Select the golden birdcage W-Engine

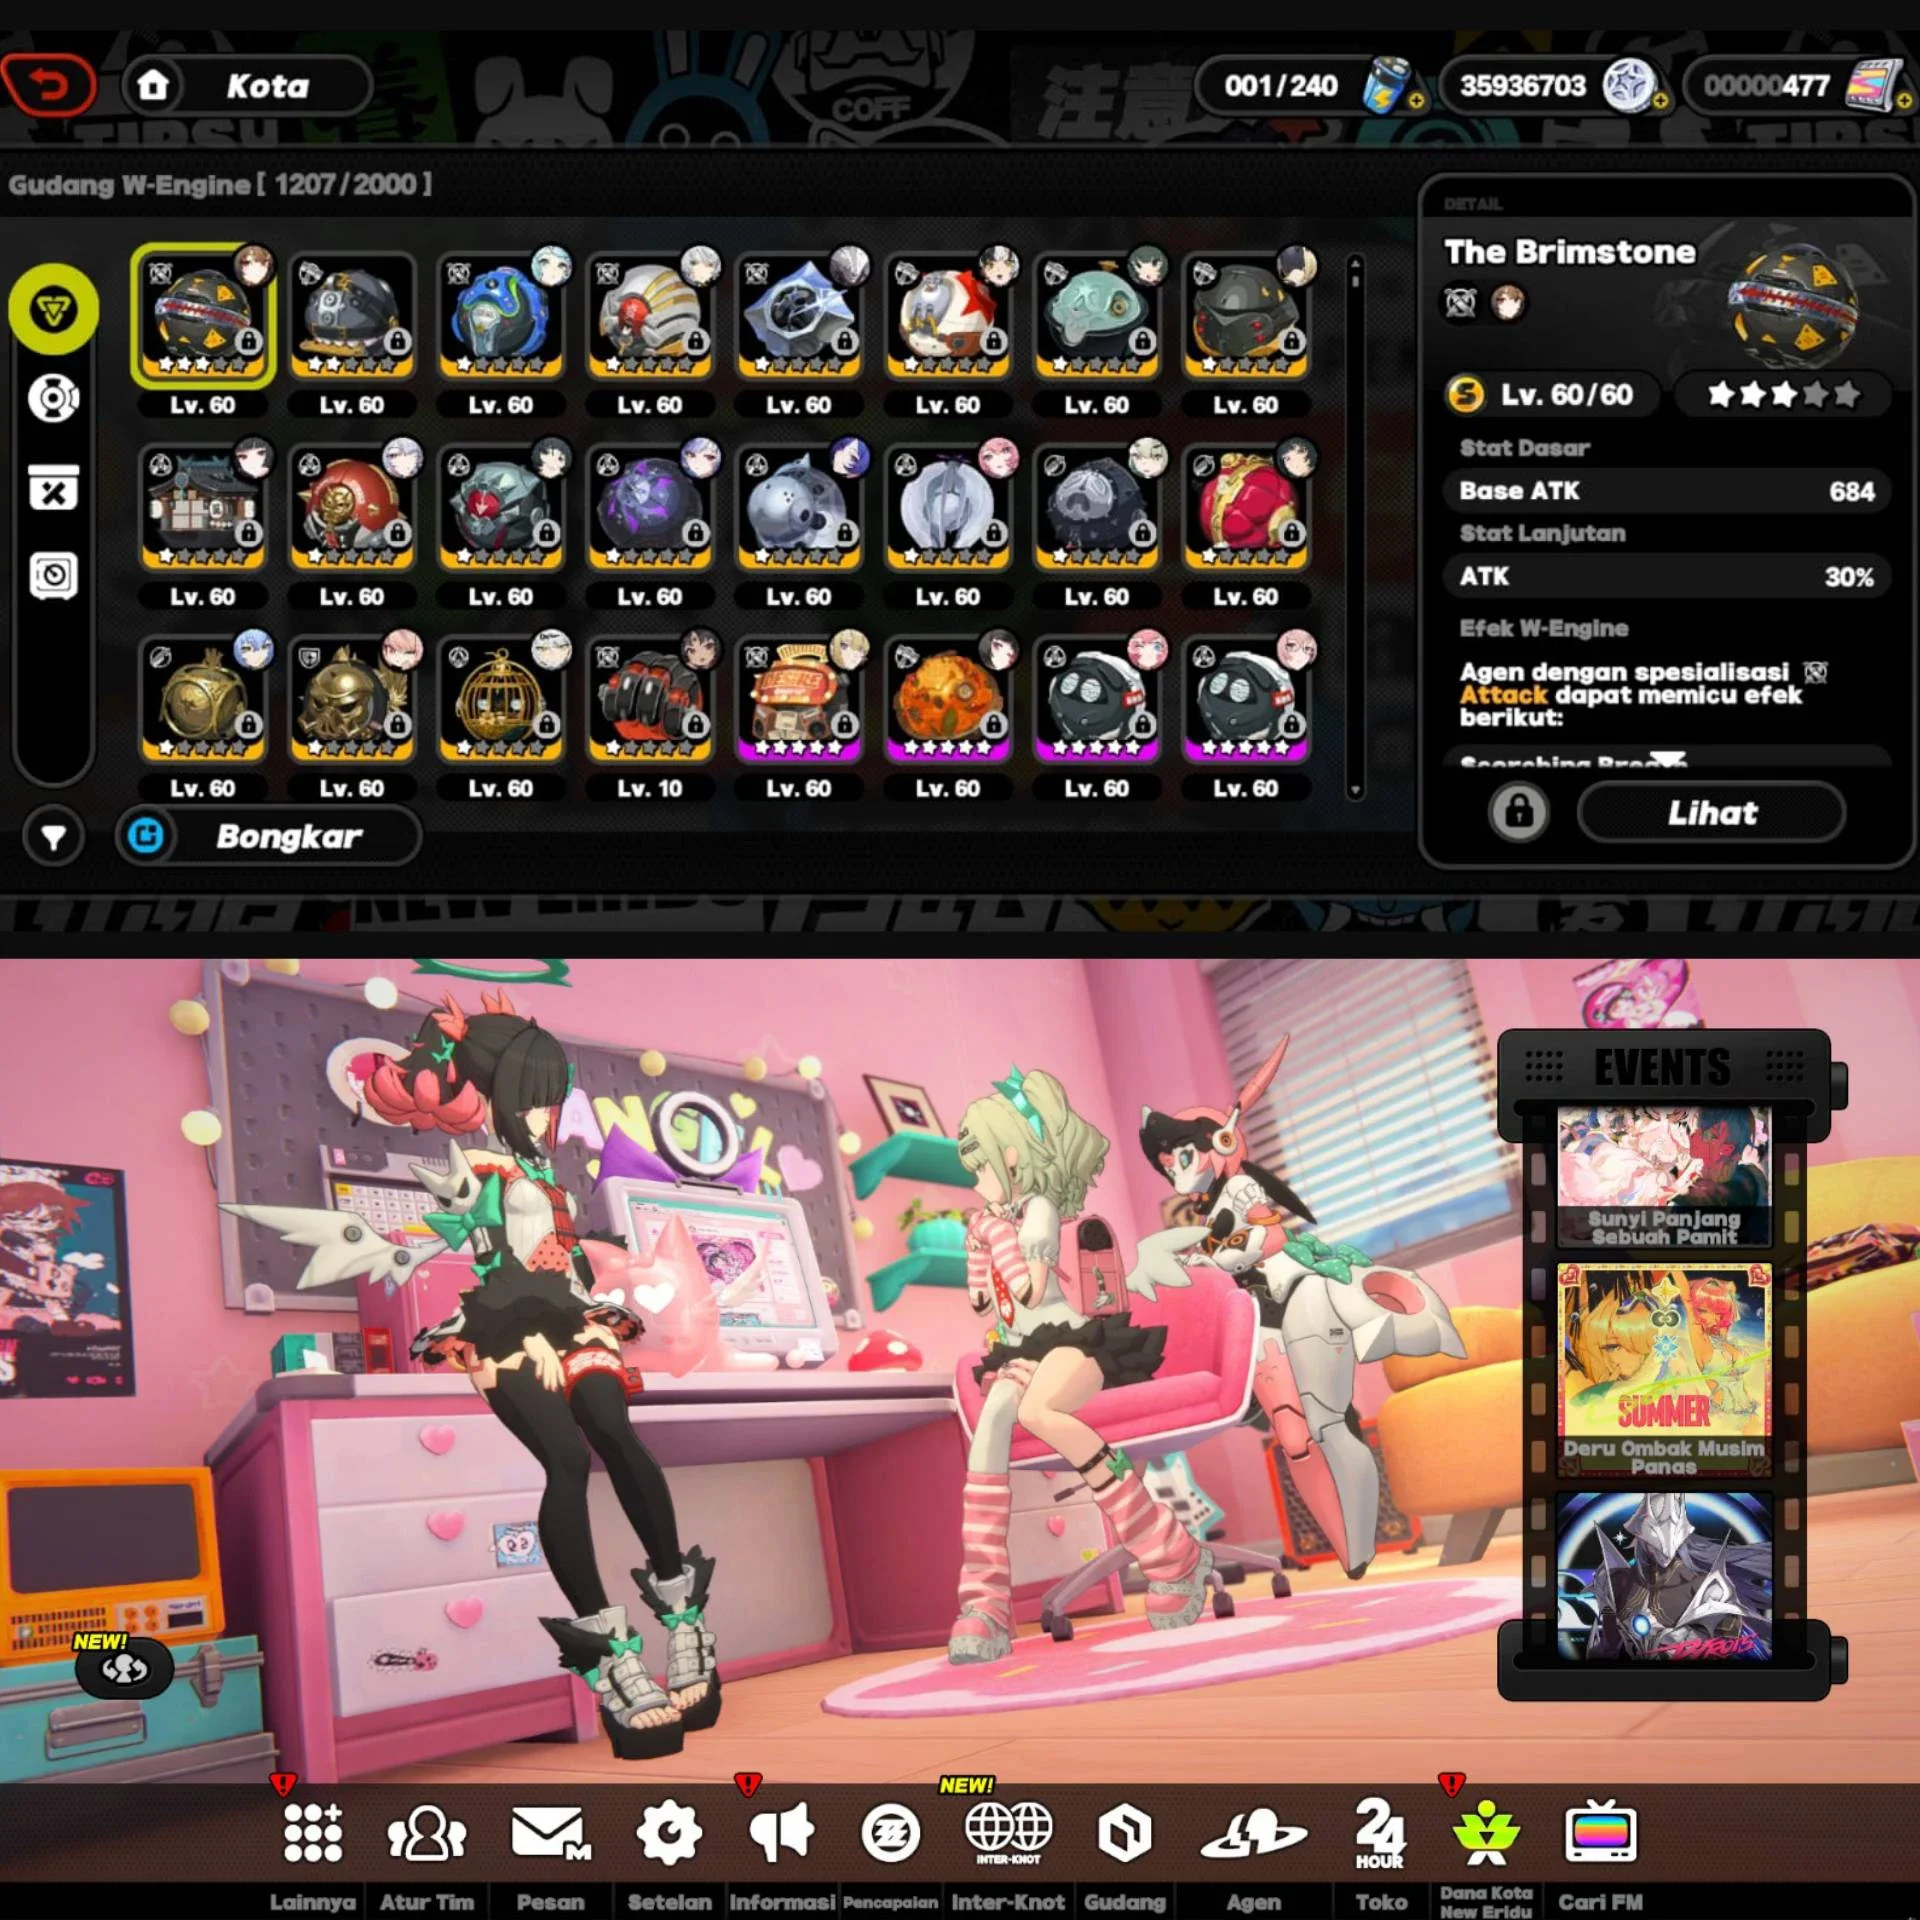(x=501, y=699)
